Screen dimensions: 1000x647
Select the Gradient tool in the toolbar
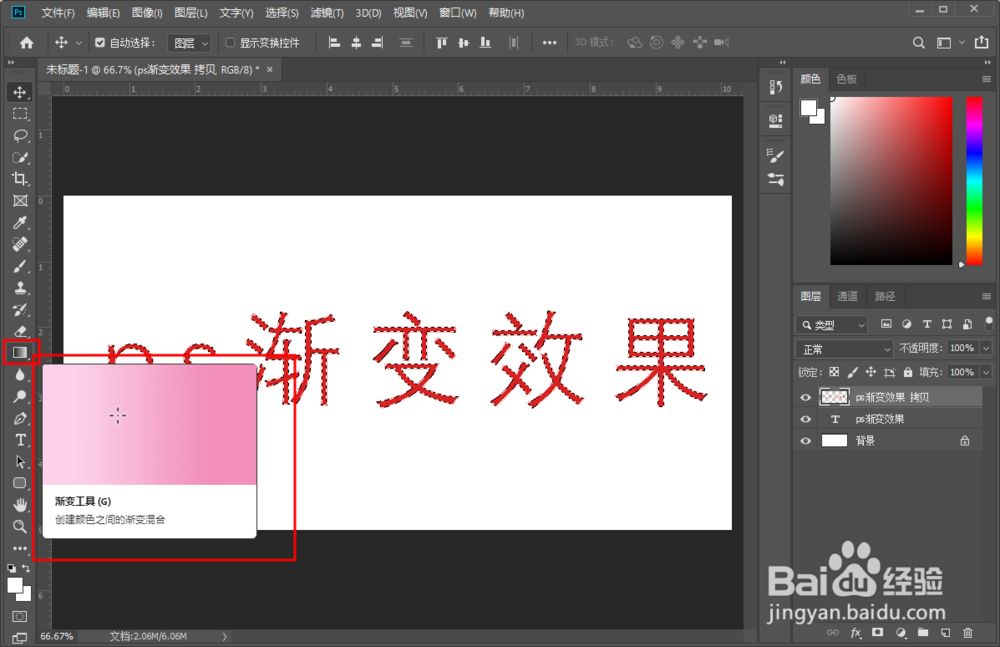coord(20,352)
